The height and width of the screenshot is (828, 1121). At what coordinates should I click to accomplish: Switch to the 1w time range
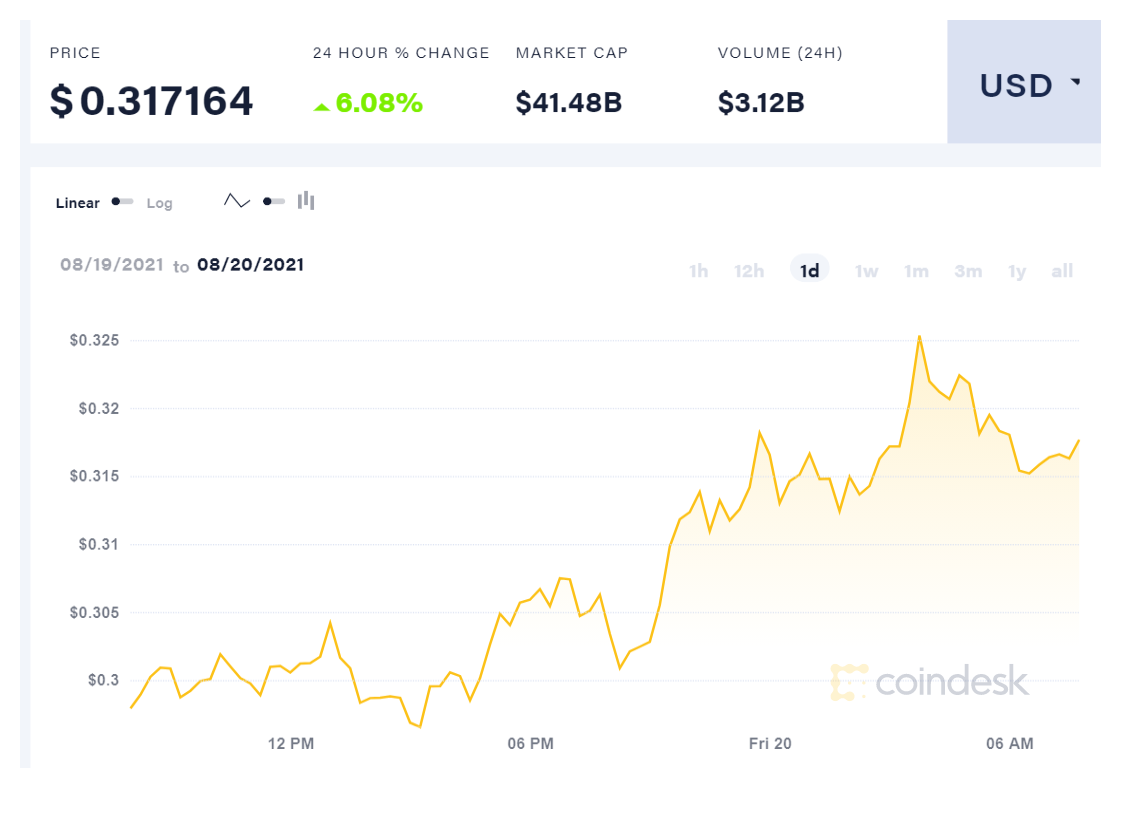coord(866,271)
